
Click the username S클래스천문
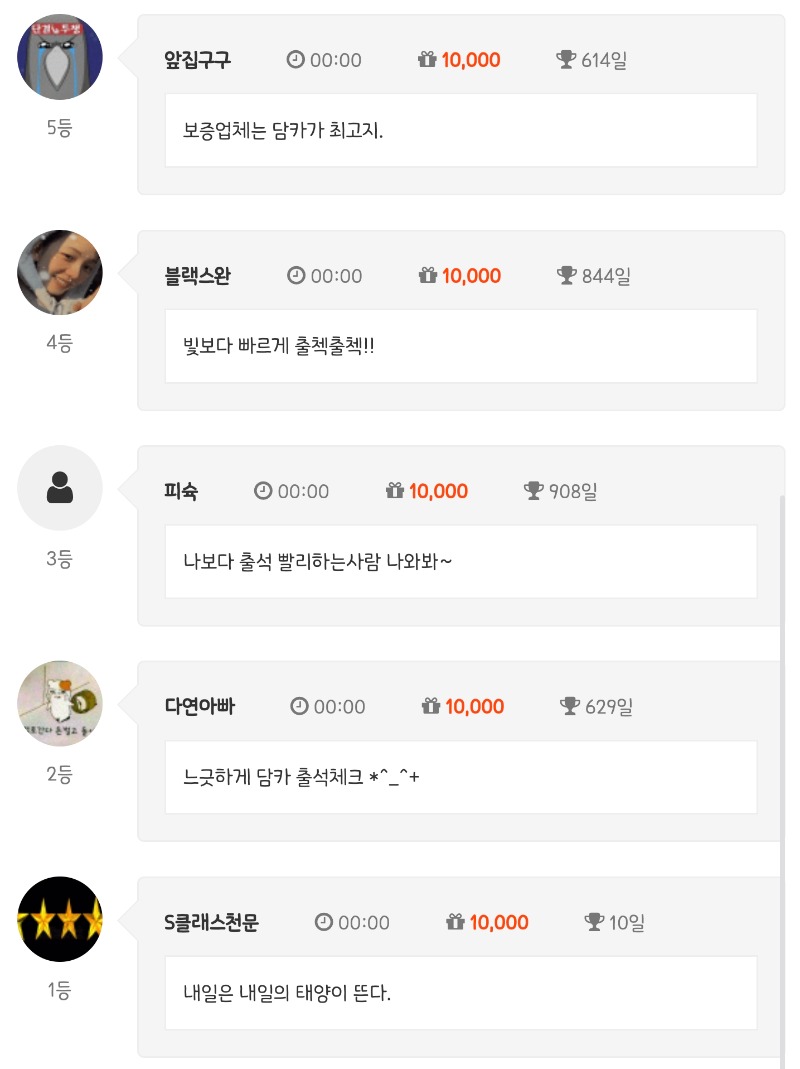(211, 922)
